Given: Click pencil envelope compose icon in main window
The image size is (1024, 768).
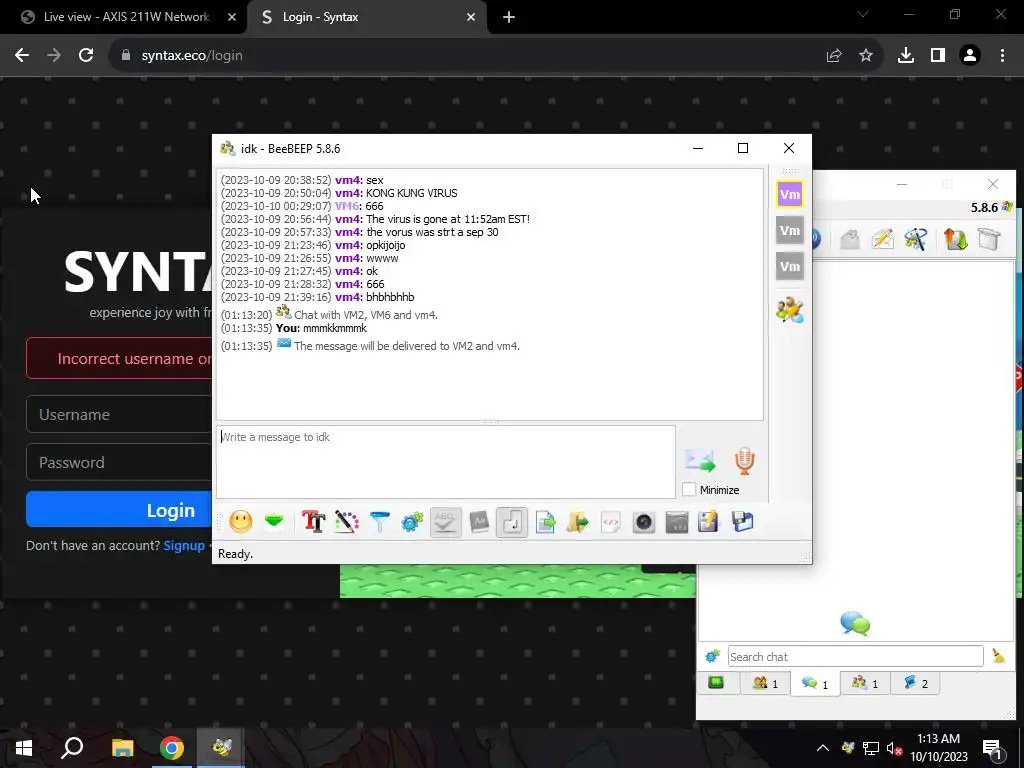Looking at the screenshot, I should click(882, 239).
